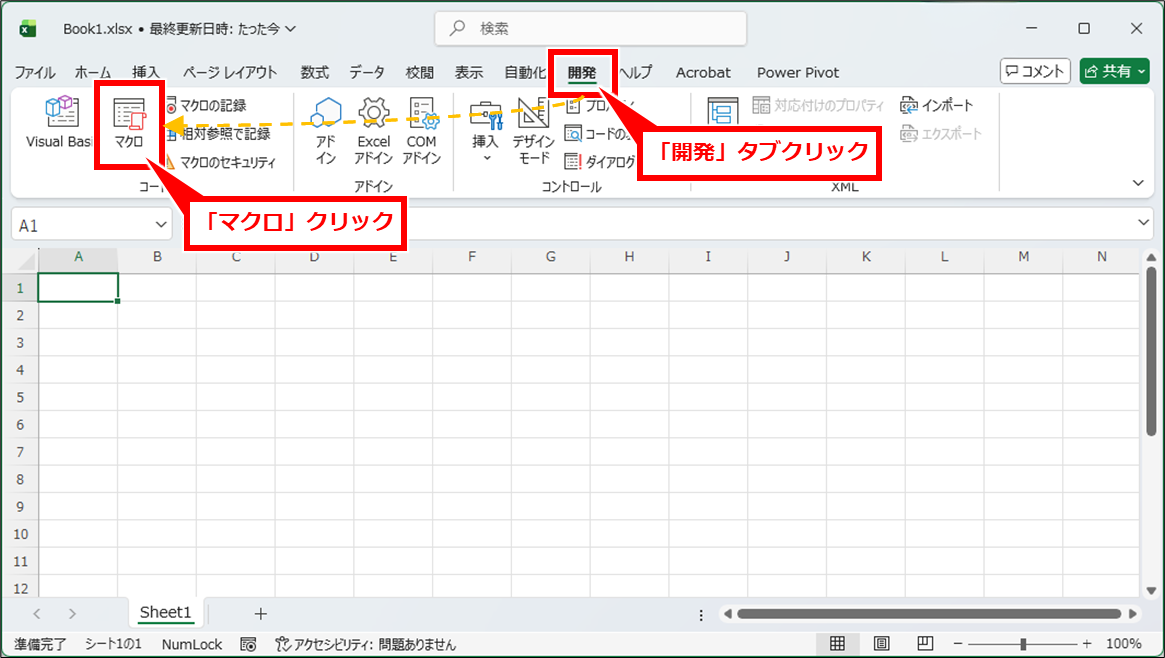
Task: Open the Visual Basic editor
Action: [x=60, y=125]
